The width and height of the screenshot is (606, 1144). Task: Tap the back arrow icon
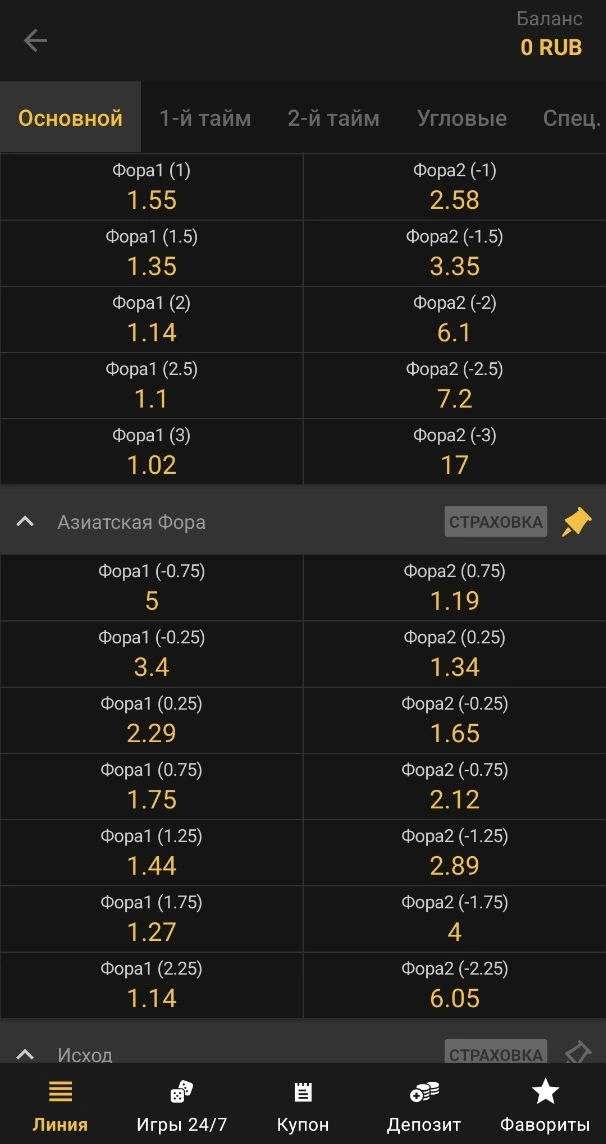pos(35,40)
